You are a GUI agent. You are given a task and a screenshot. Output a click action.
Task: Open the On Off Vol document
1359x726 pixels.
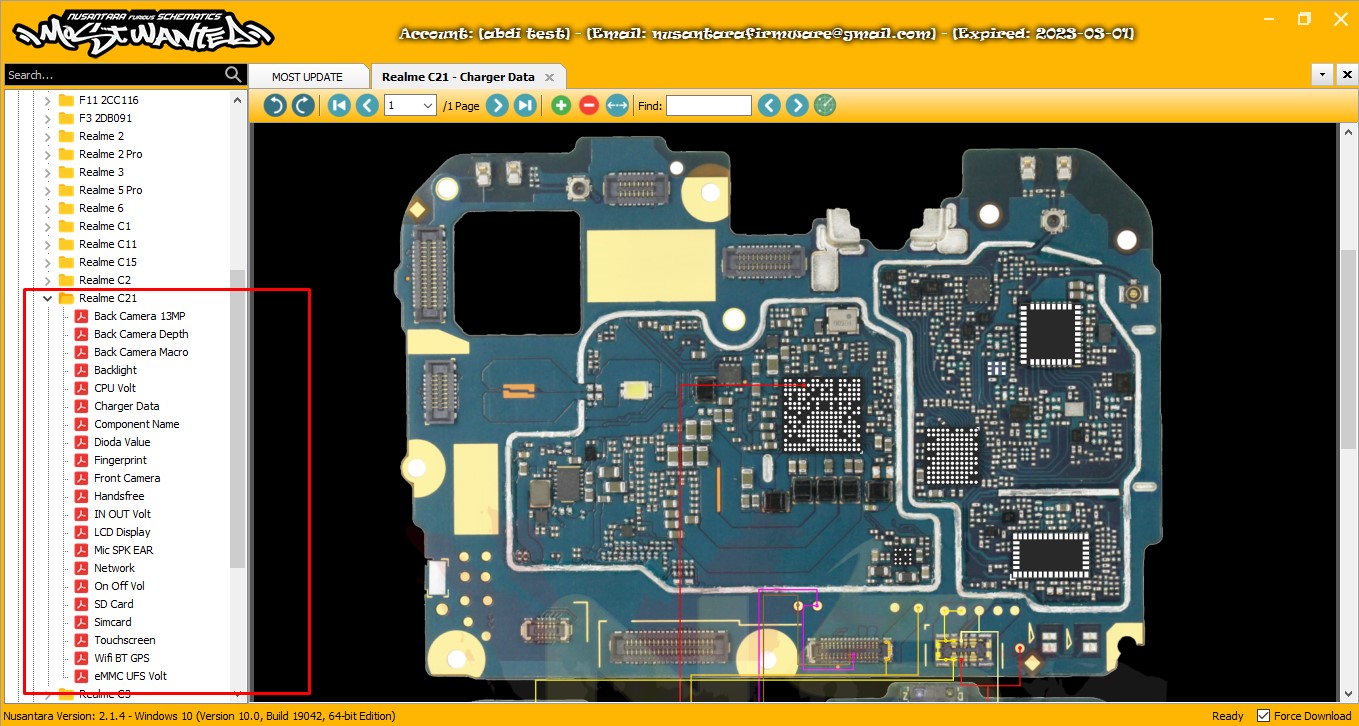tap(119, 586)
